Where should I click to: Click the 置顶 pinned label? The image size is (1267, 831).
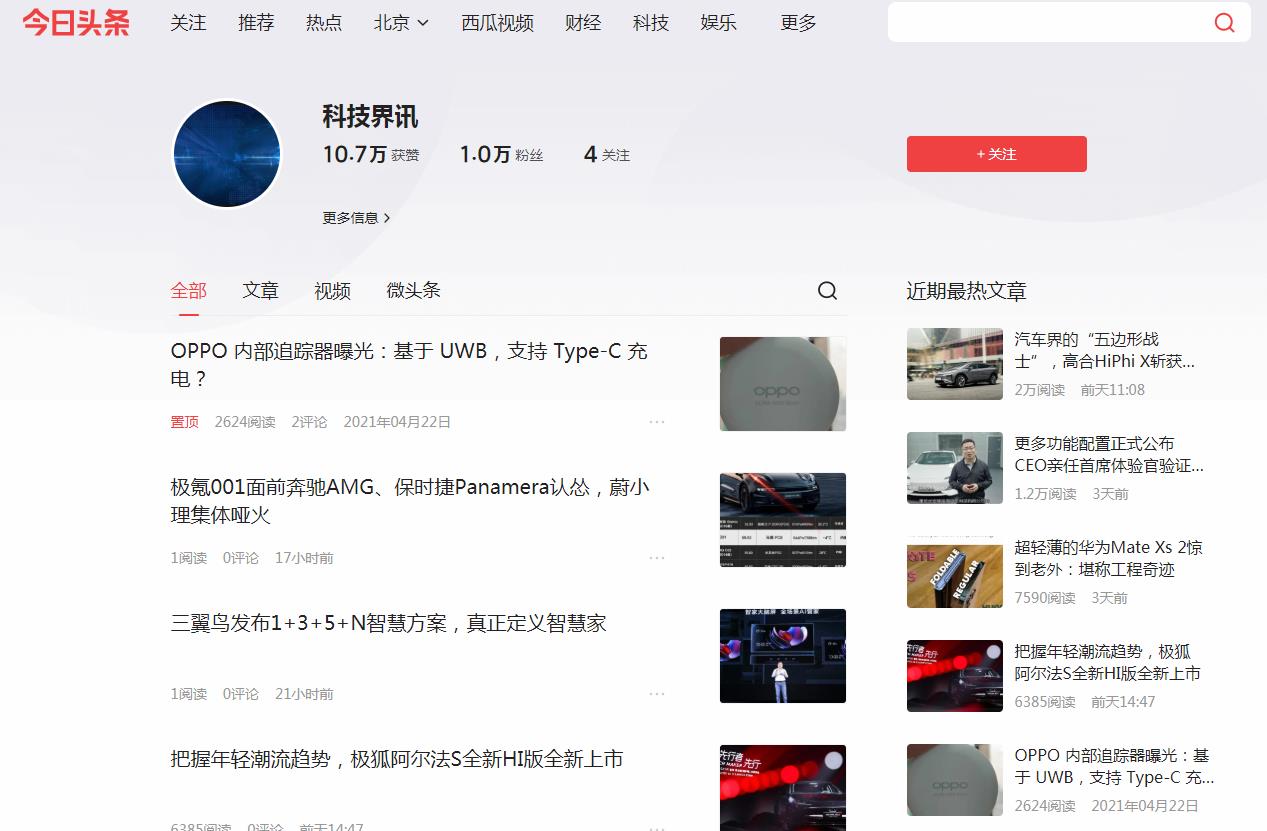click(x=184, y=422)
